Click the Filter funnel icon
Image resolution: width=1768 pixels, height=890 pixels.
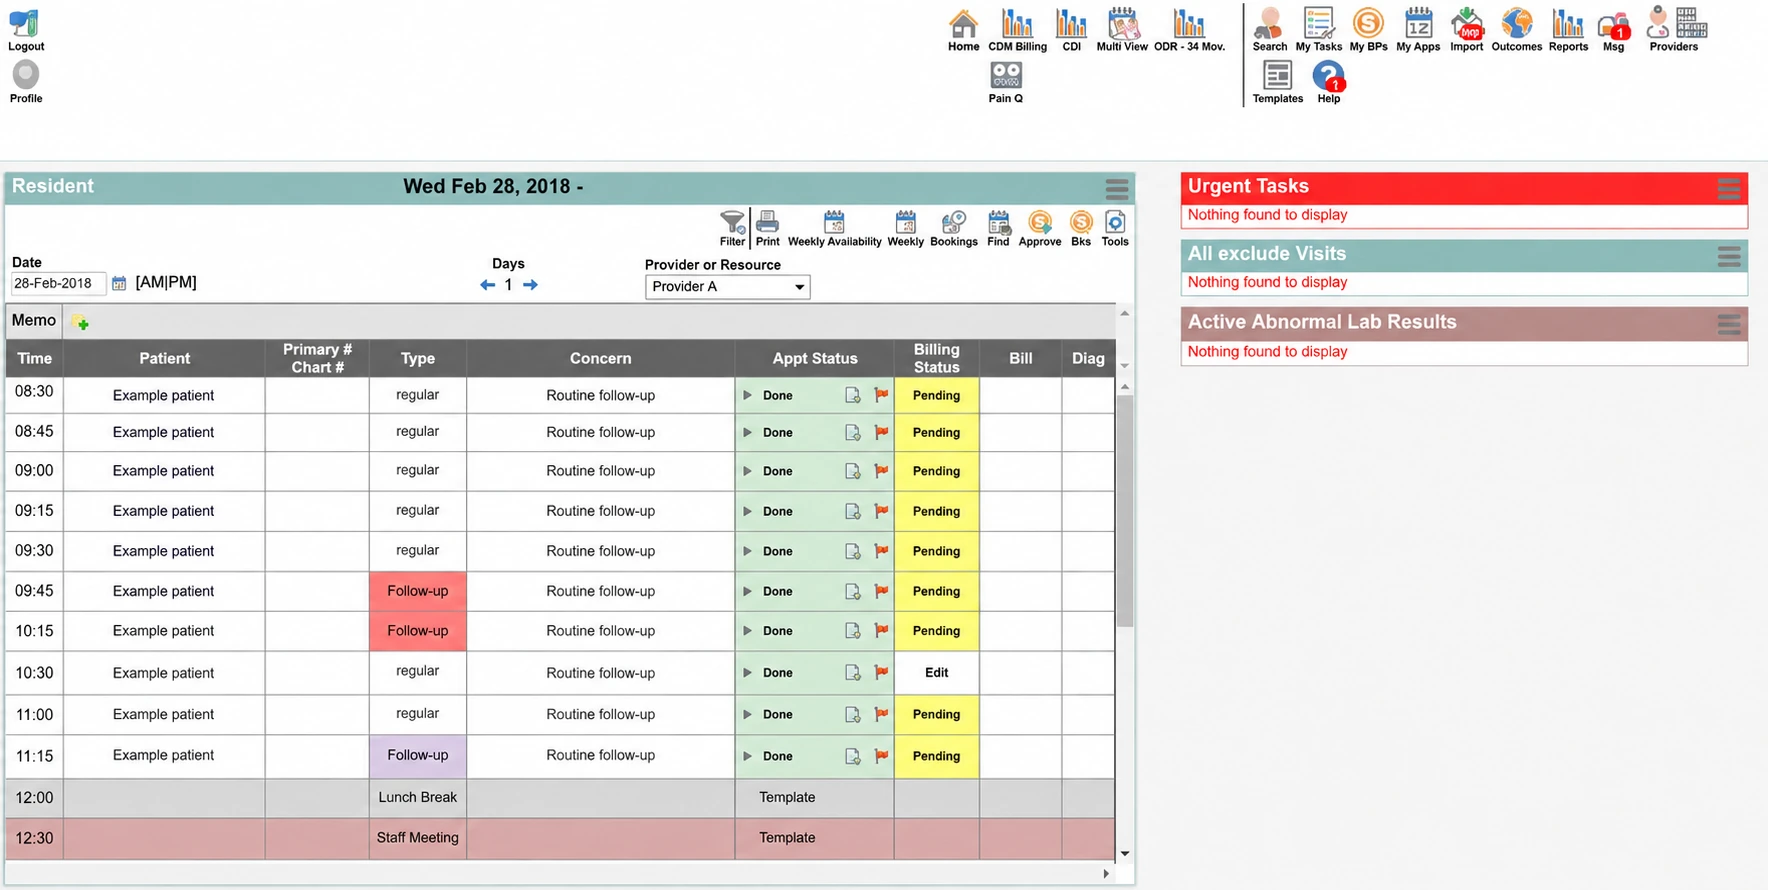(732, 222)
